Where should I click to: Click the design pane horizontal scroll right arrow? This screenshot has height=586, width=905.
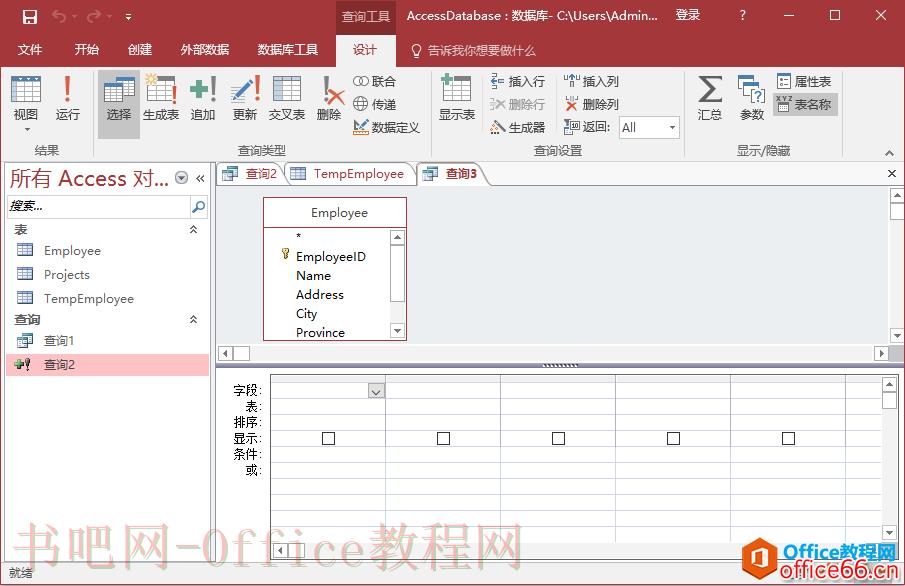(x=881, y=353)
